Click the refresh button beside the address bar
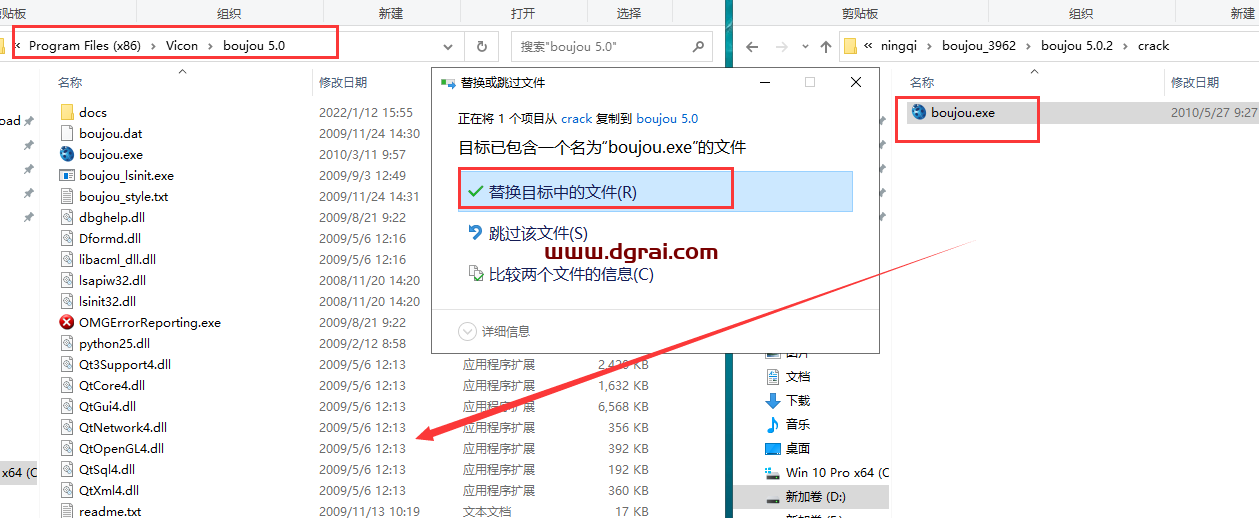1259x518 pixels. 481,46
